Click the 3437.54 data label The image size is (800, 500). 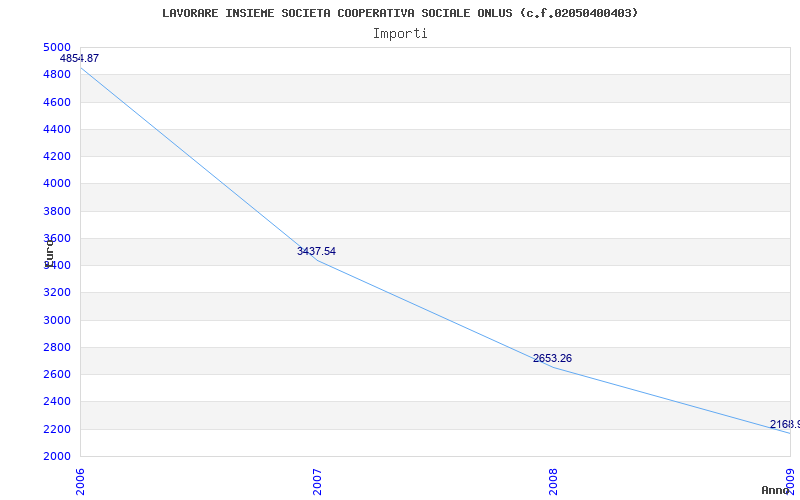316,251
